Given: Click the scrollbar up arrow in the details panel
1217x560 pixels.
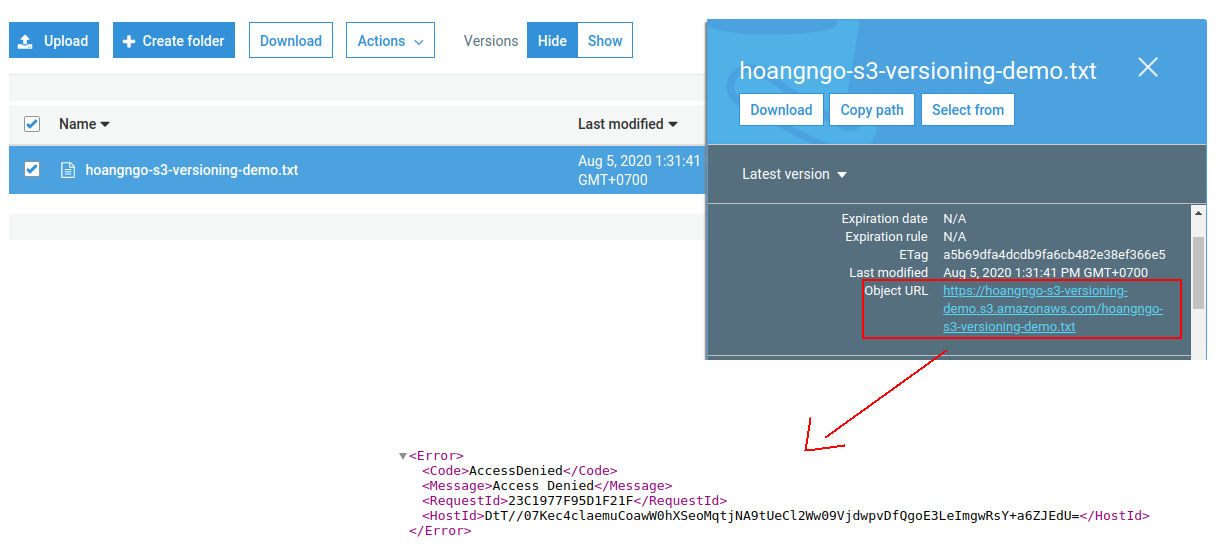Looking at the screenshot, I should click(1198, 213).
